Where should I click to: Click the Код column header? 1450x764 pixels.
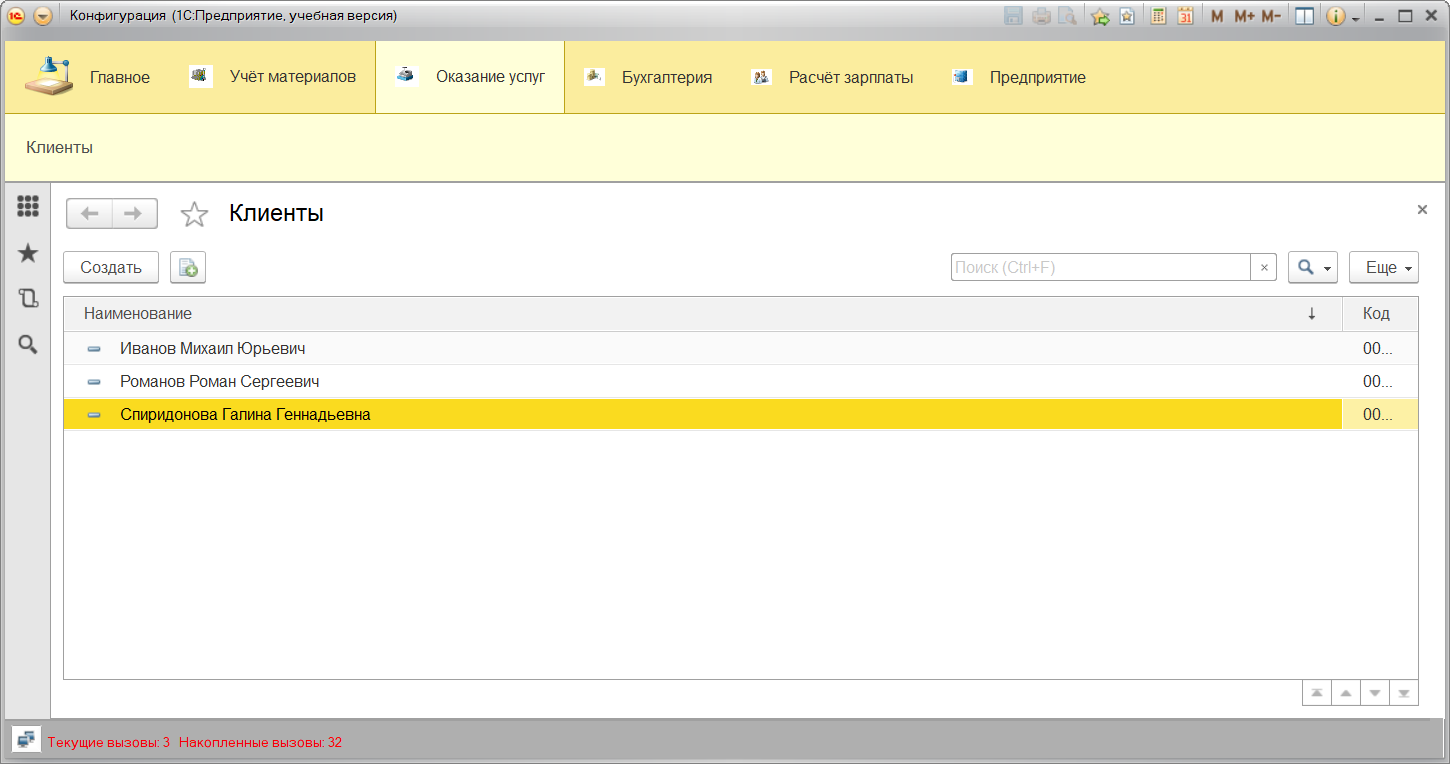pos(1380,314)
